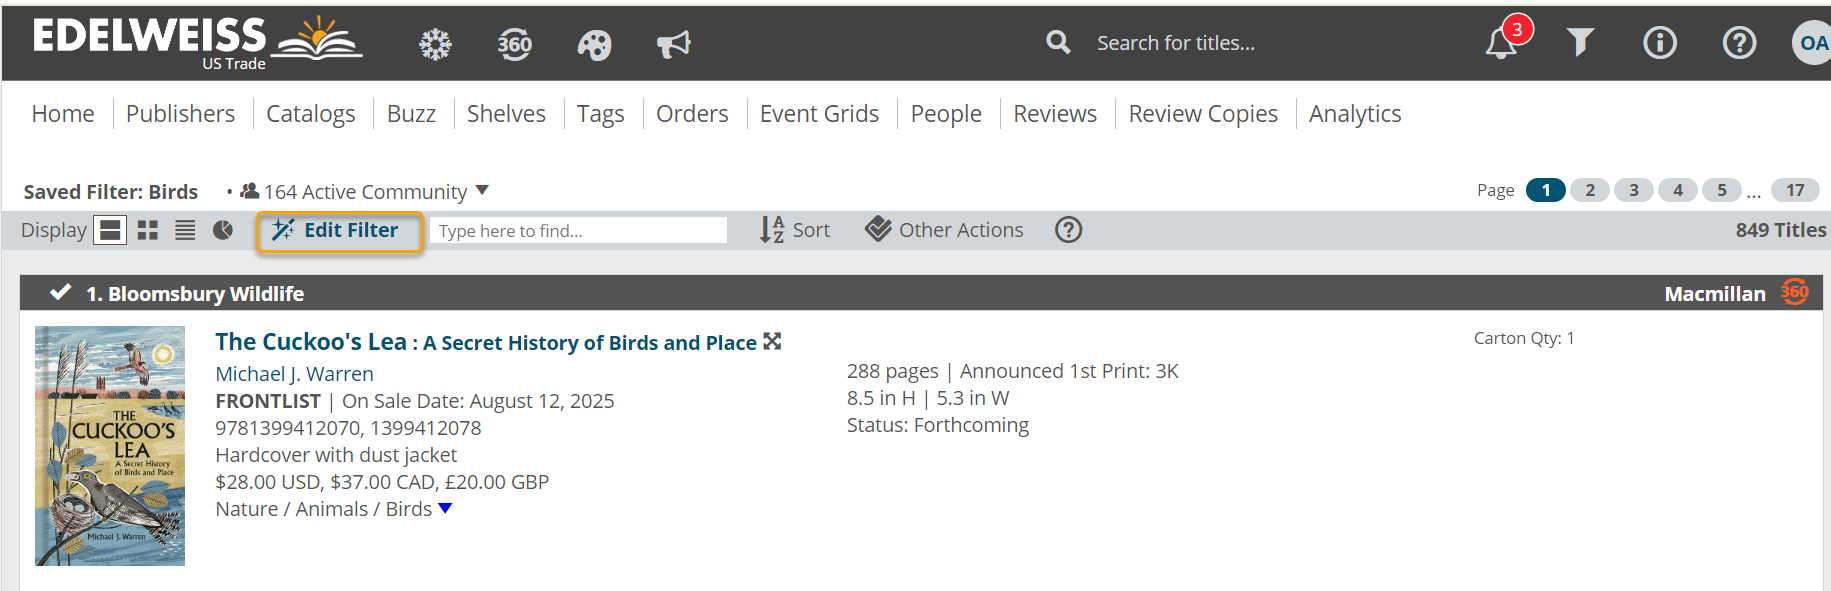Screen dimensions: 1831x591
Task: Open the Analytics menu
Action: (x=1355, y=114)
